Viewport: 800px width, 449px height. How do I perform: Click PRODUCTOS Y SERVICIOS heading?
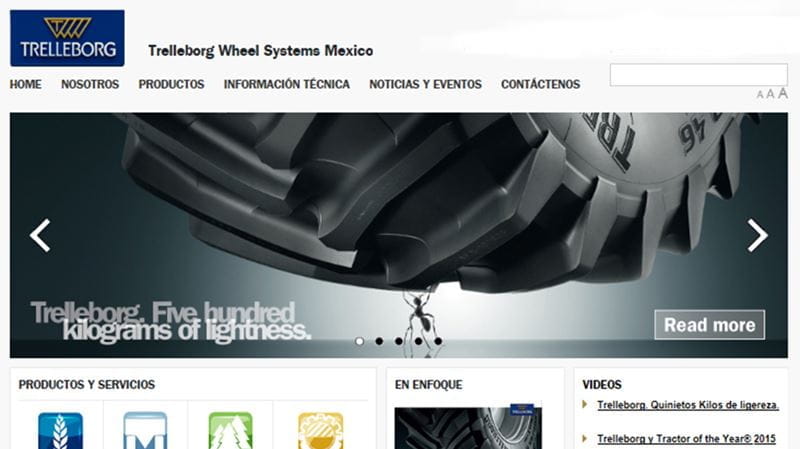pyautogui.click(x=87, y=385)
